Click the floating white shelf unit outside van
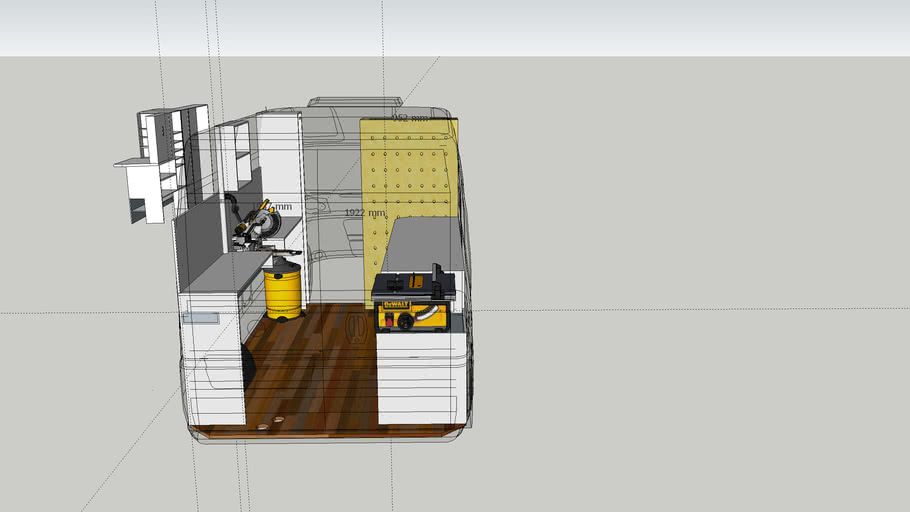 click(160, 165)
